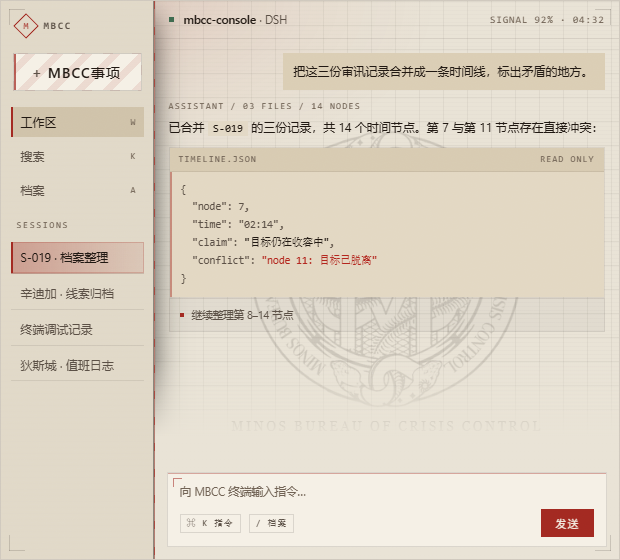This screenshot has width=620, height=560.
Task: Click the K shortcut hint beside 搜索
Action: pos(133,156)
